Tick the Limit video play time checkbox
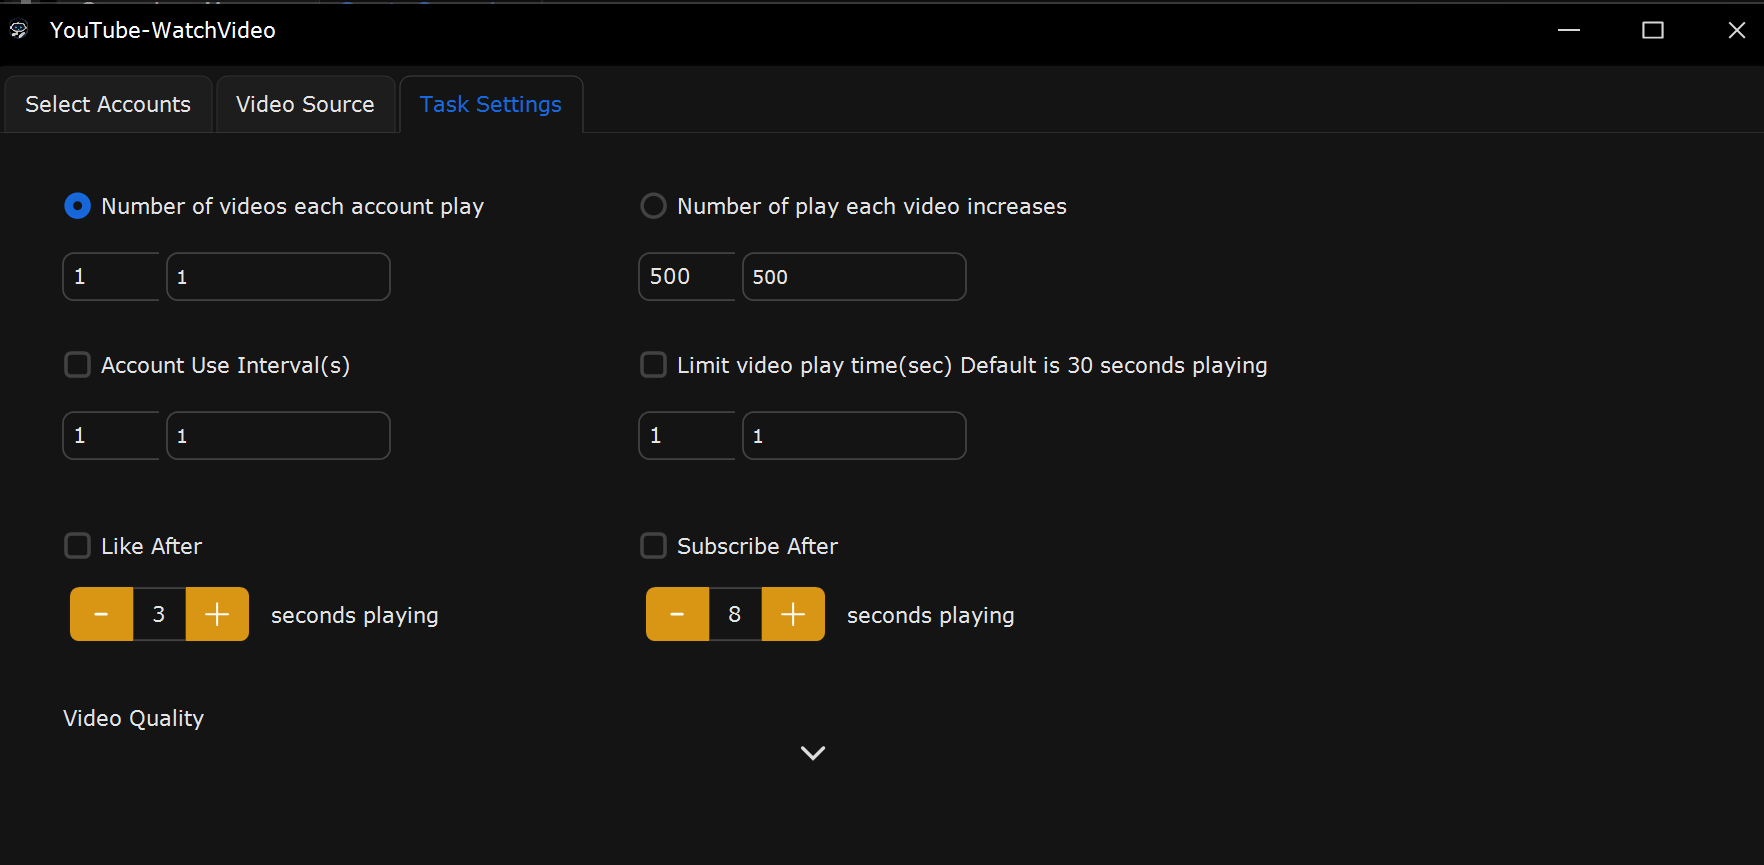 (653, 365)
